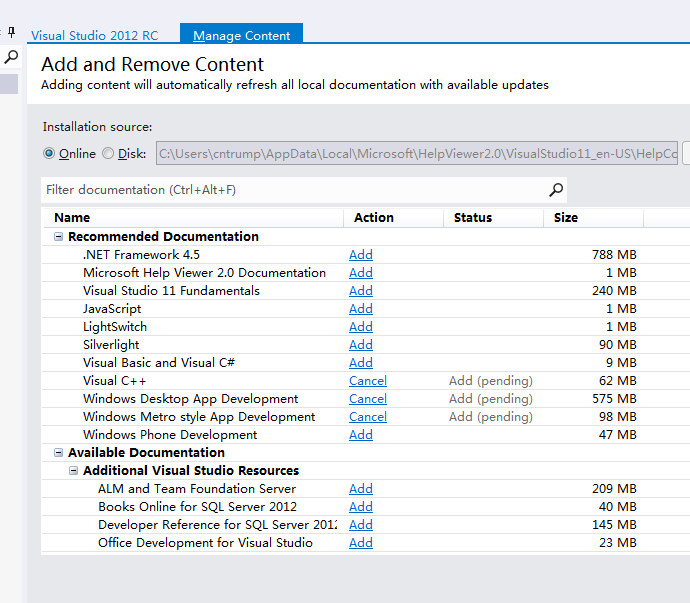This screenshot has width=690, height=603.
Task: Select 'Windows Phone Development' row name
Action: [170, 435]
